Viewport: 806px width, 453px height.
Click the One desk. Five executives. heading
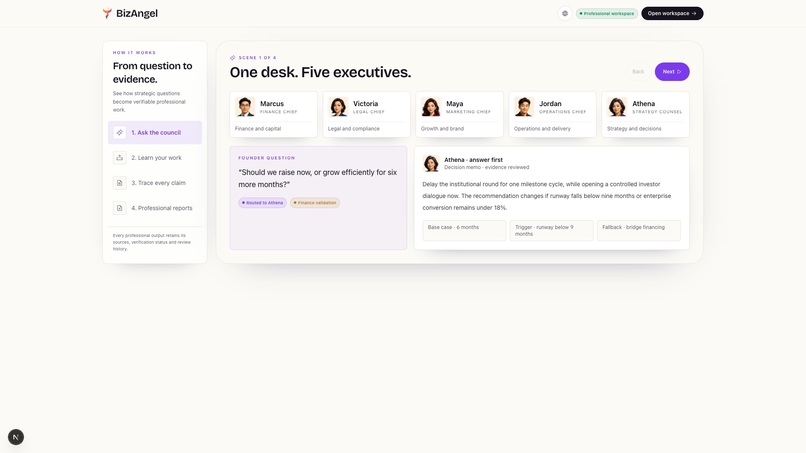pos(320,72)
